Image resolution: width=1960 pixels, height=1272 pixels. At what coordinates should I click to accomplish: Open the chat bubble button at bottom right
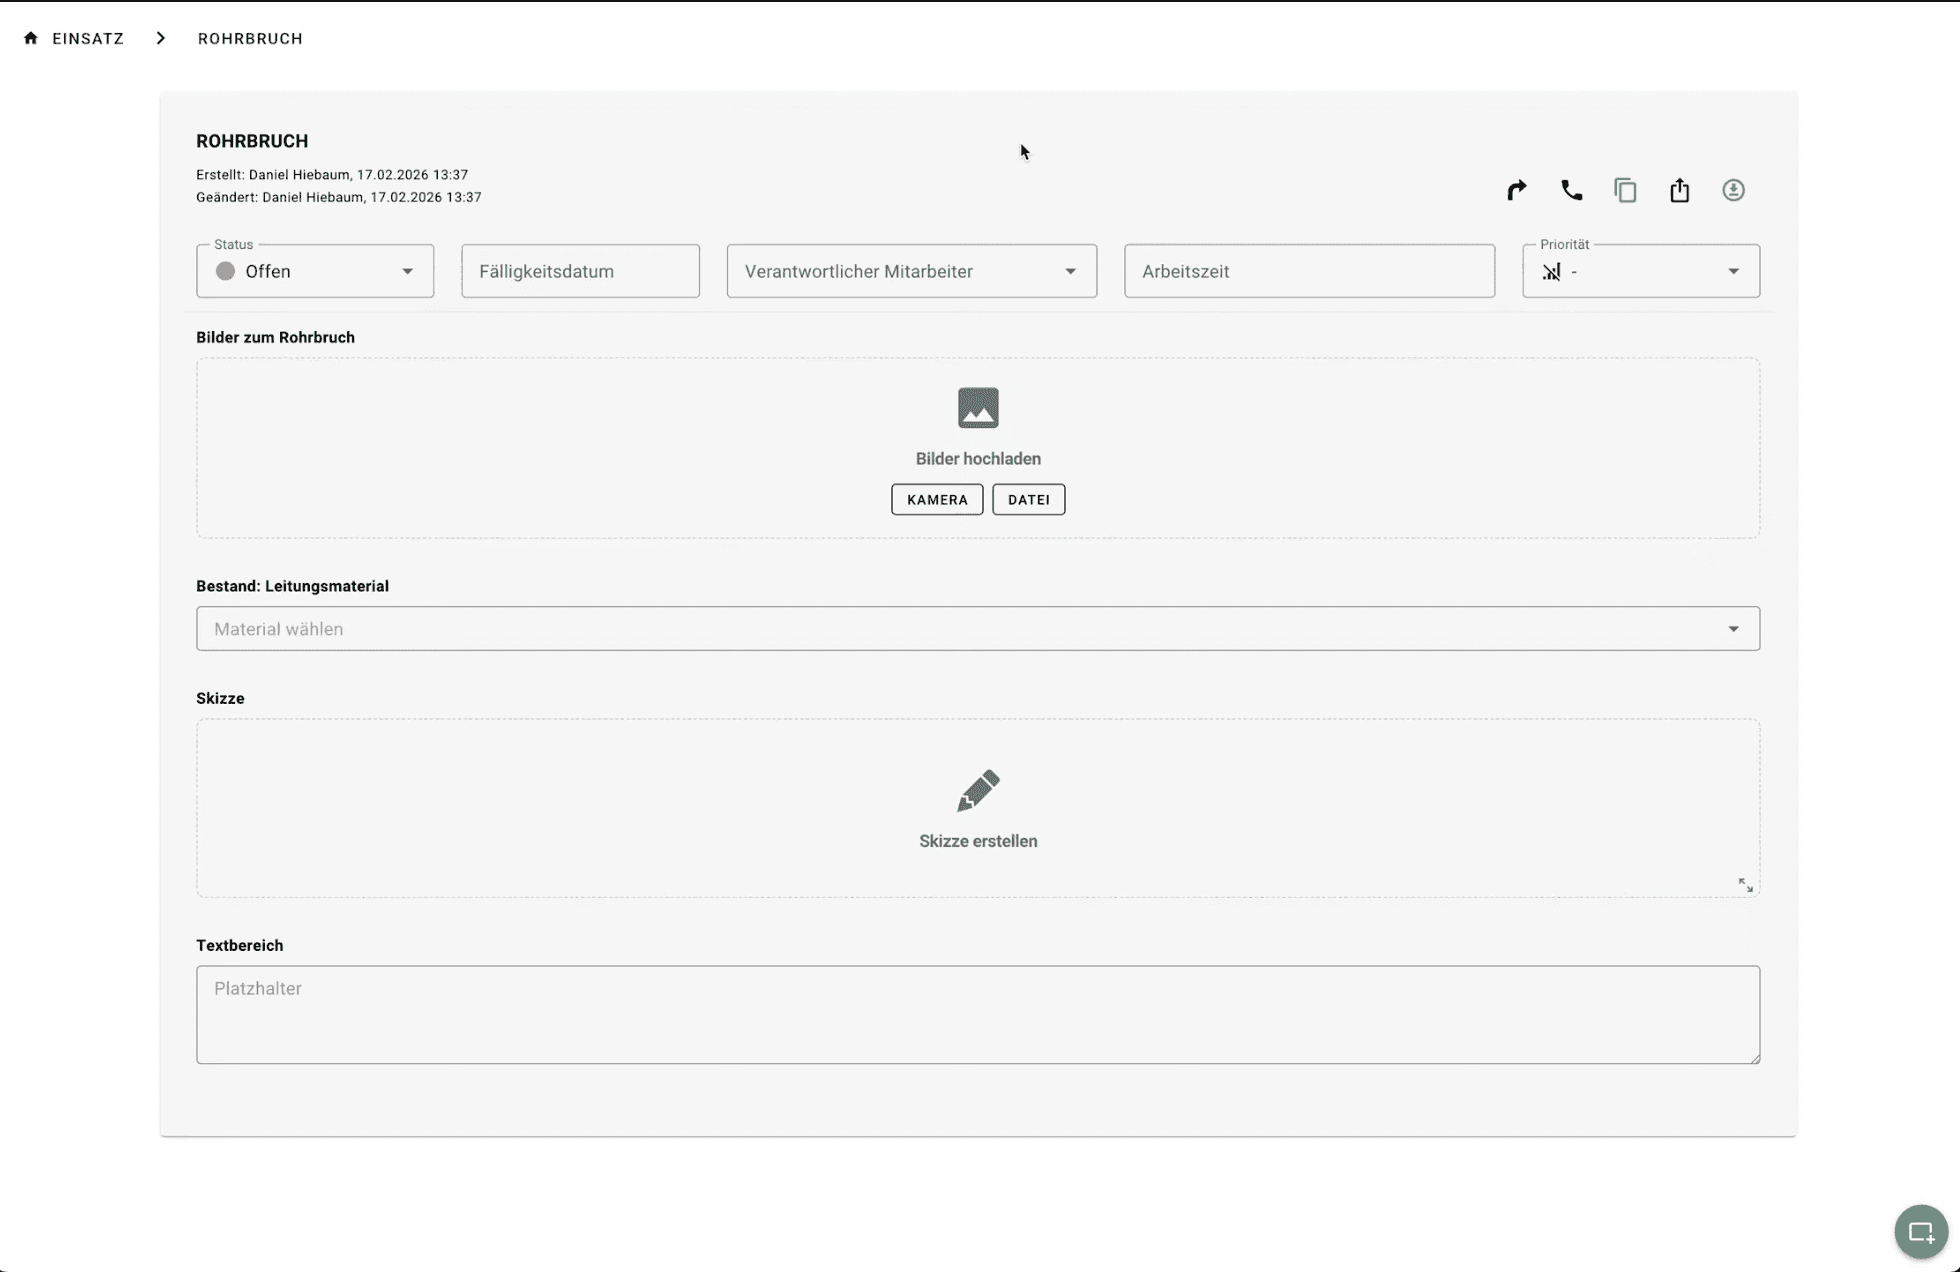point(1920,1232)
